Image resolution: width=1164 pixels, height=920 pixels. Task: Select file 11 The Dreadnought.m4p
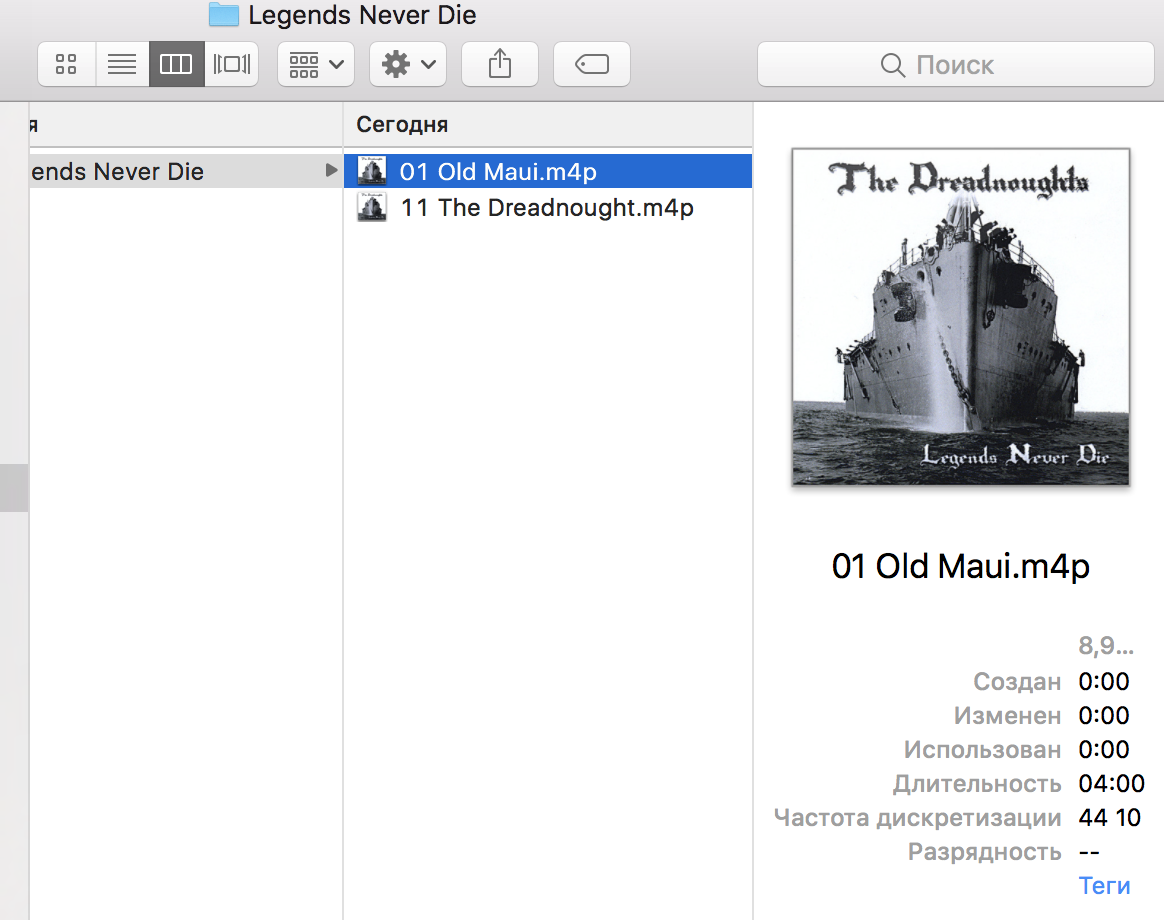coord(548,208)
